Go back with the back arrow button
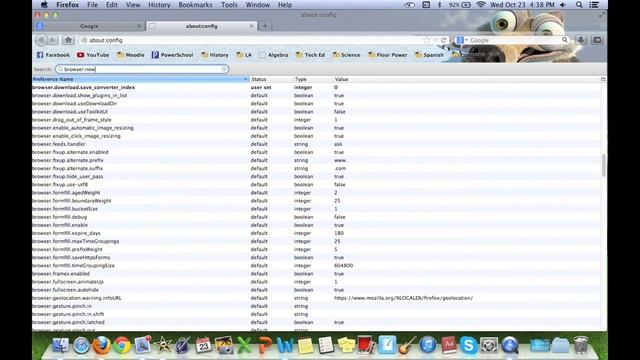 coord(41,40)
